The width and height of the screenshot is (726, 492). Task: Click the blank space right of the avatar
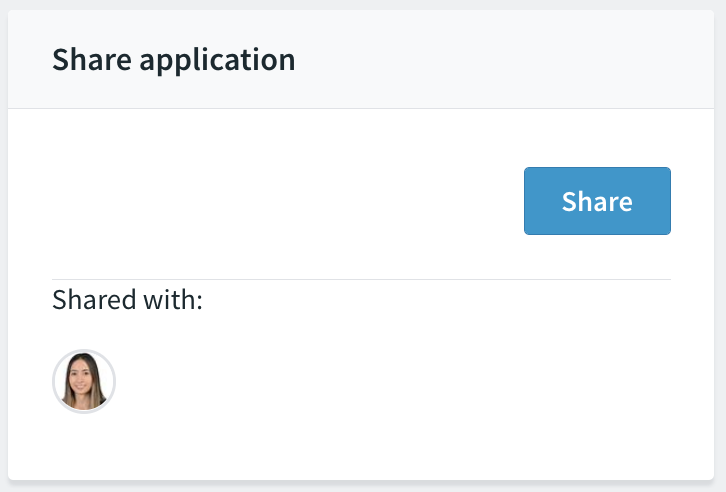coord(394,381)
